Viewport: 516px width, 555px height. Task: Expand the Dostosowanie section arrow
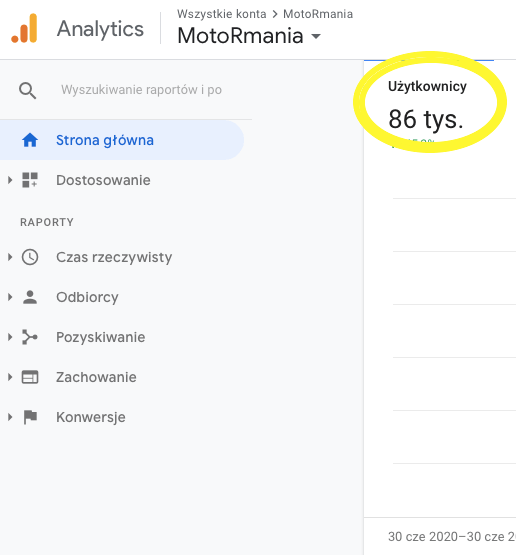10,180
